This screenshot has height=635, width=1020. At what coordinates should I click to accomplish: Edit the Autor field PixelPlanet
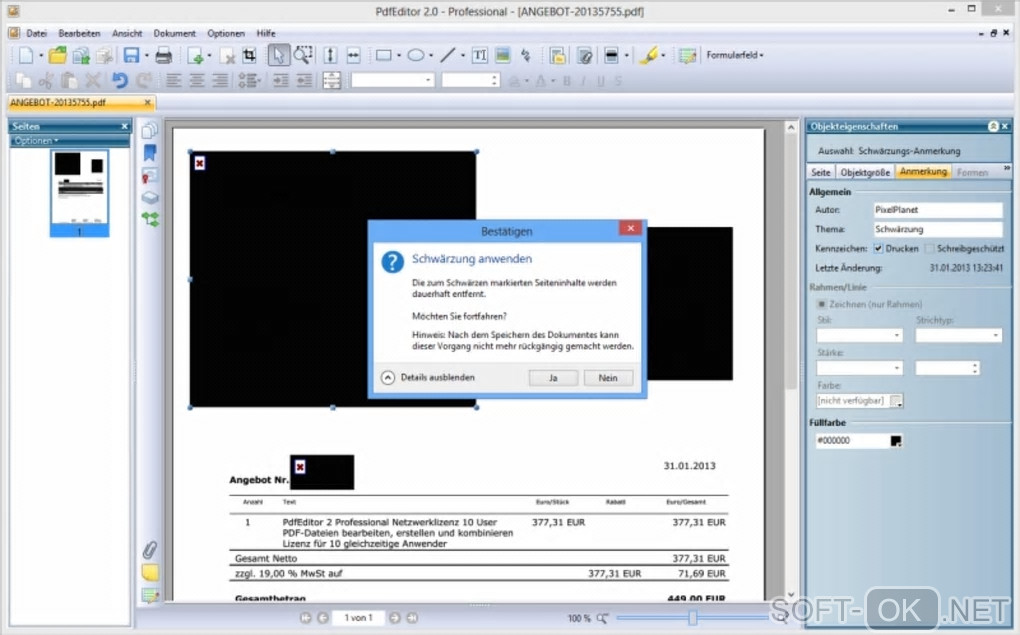pyautogui.click(x=938, y=209)
